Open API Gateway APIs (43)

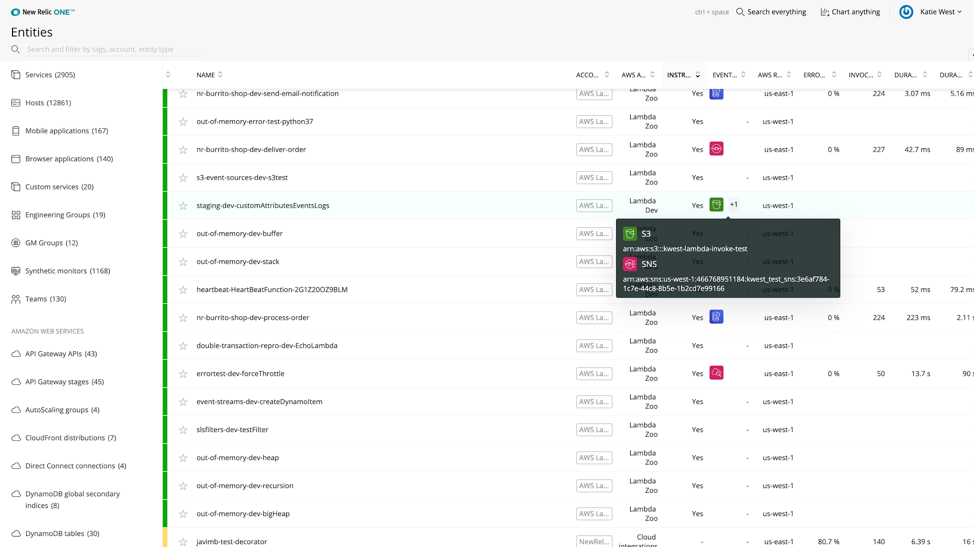coord(61,353)
